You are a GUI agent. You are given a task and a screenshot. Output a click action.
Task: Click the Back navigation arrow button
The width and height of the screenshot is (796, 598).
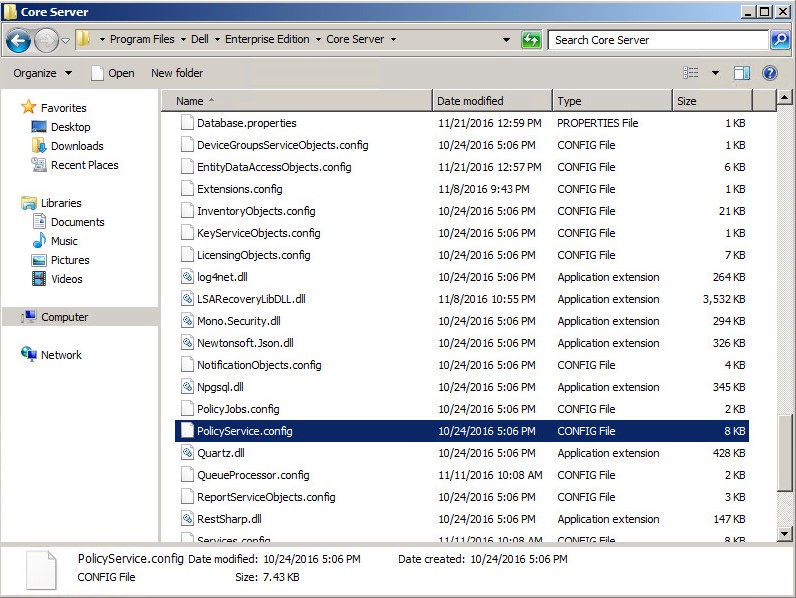pyautogui.click(x=18, y=40)
